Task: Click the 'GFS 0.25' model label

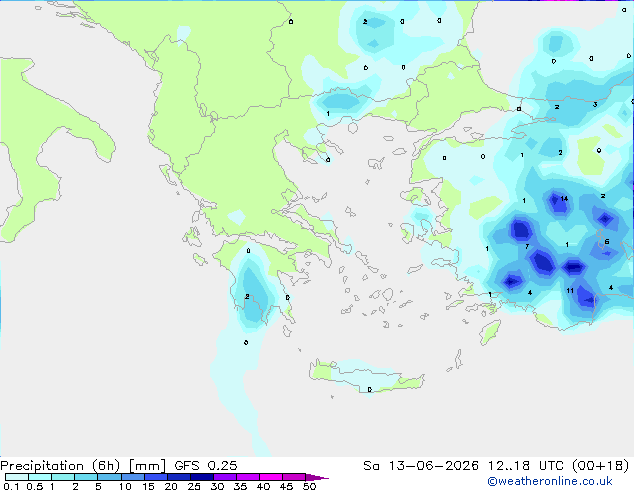Action: click(x=206, y=466)
